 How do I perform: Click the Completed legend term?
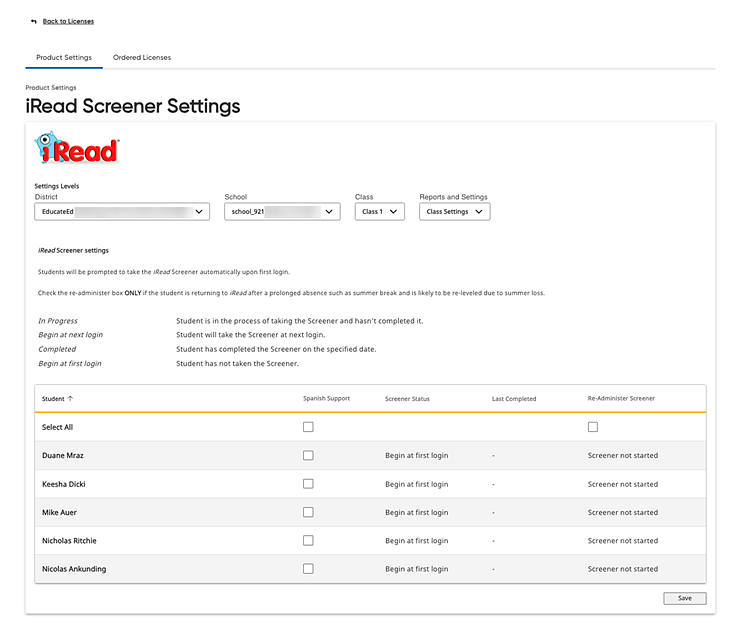pos(57,349)
